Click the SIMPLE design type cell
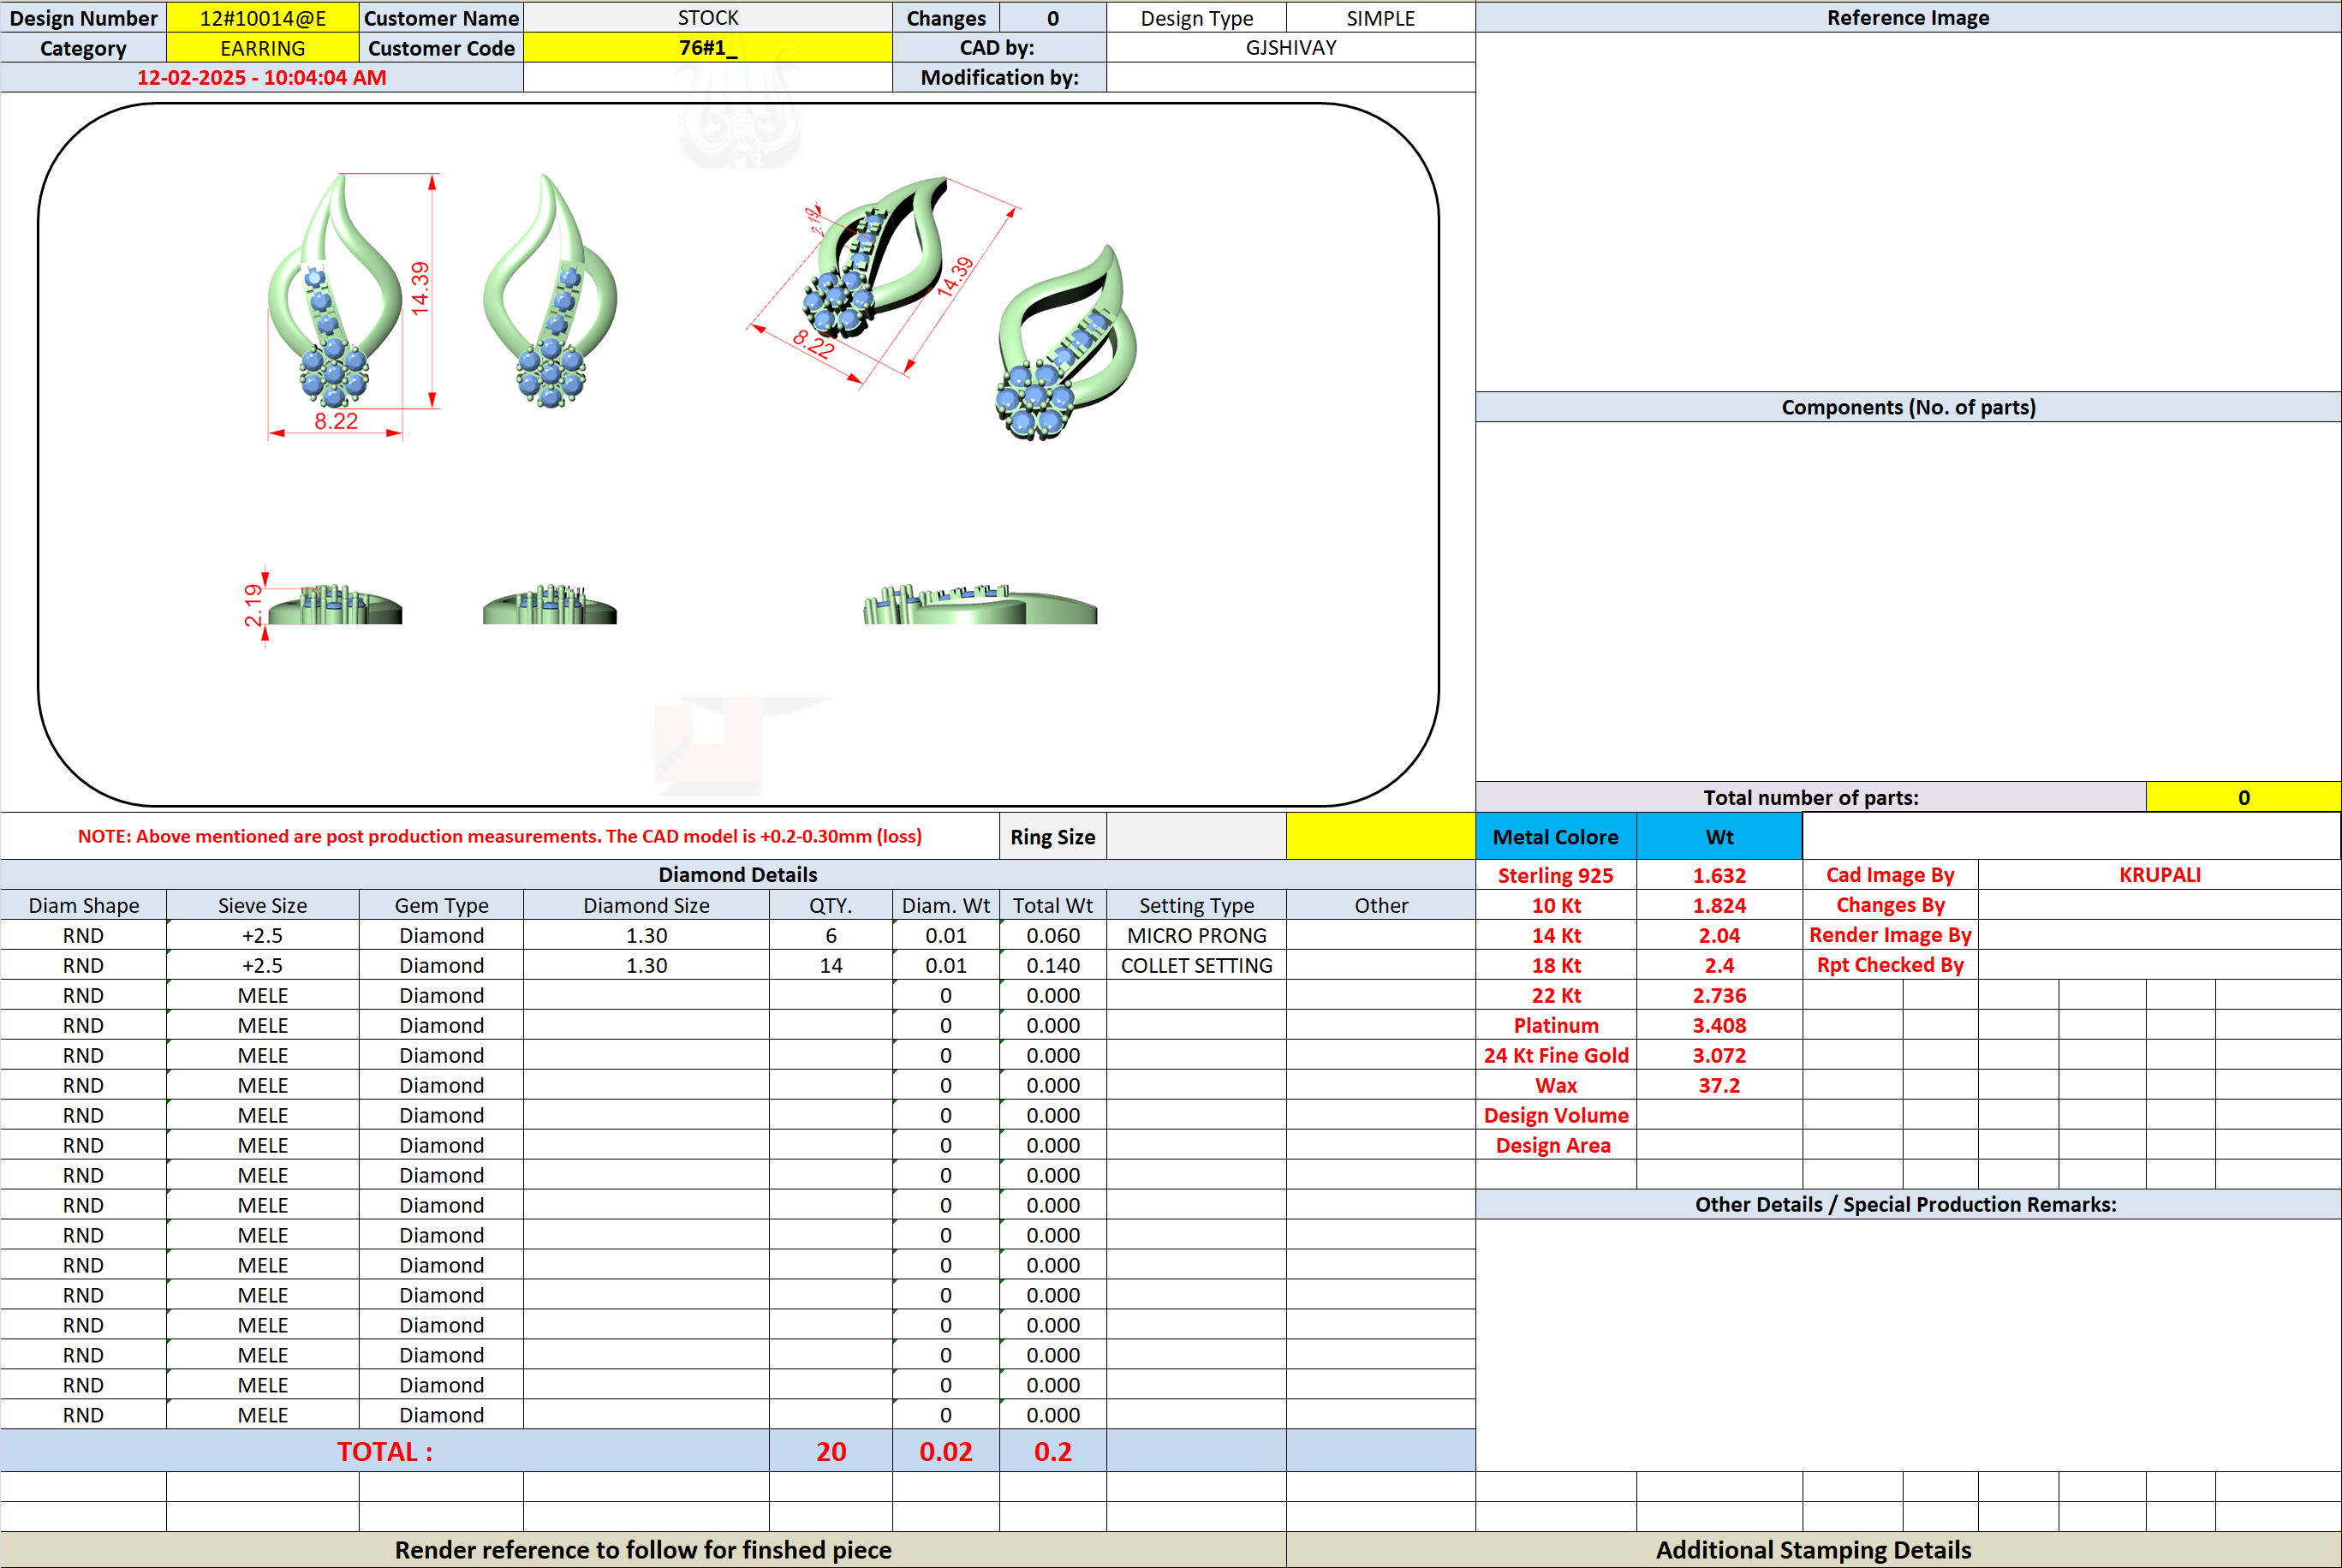Screen dimensions: 2342x1568 1380,17
